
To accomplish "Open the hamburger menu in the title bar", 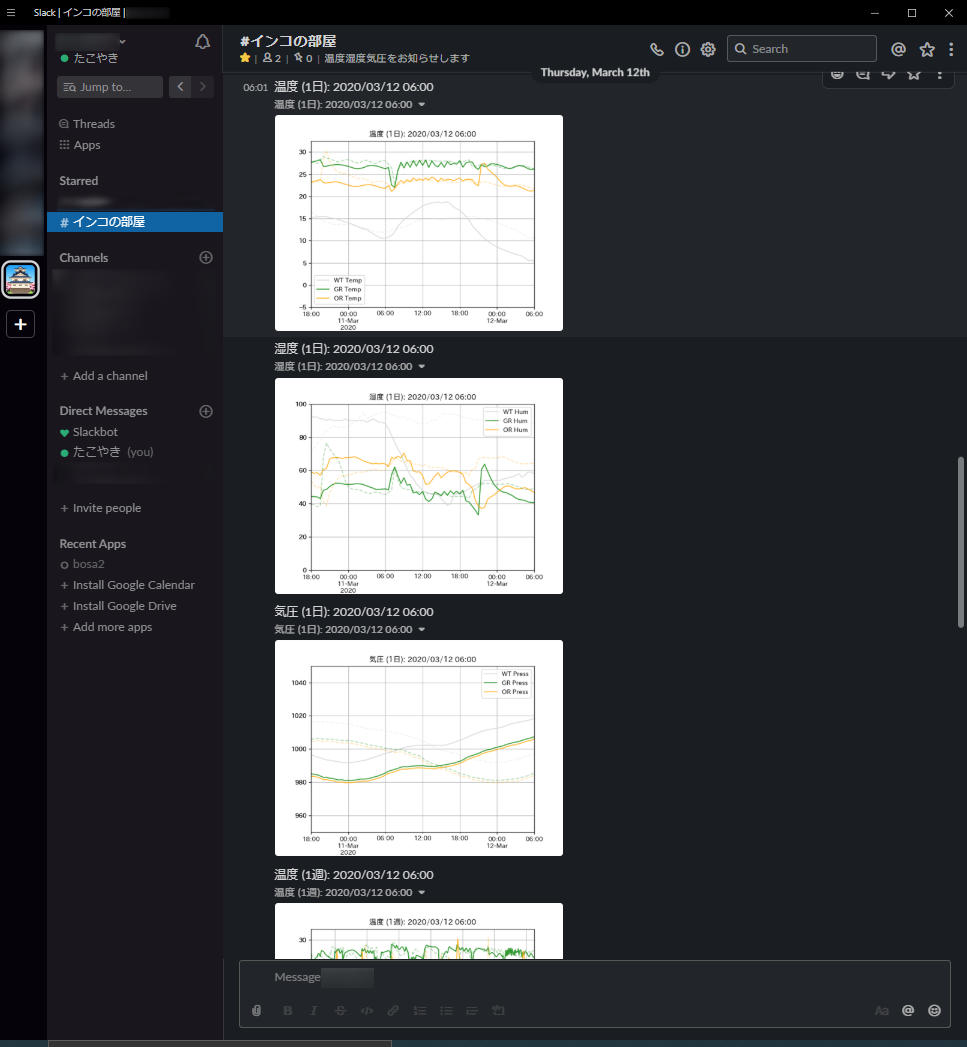I will 11,13.
